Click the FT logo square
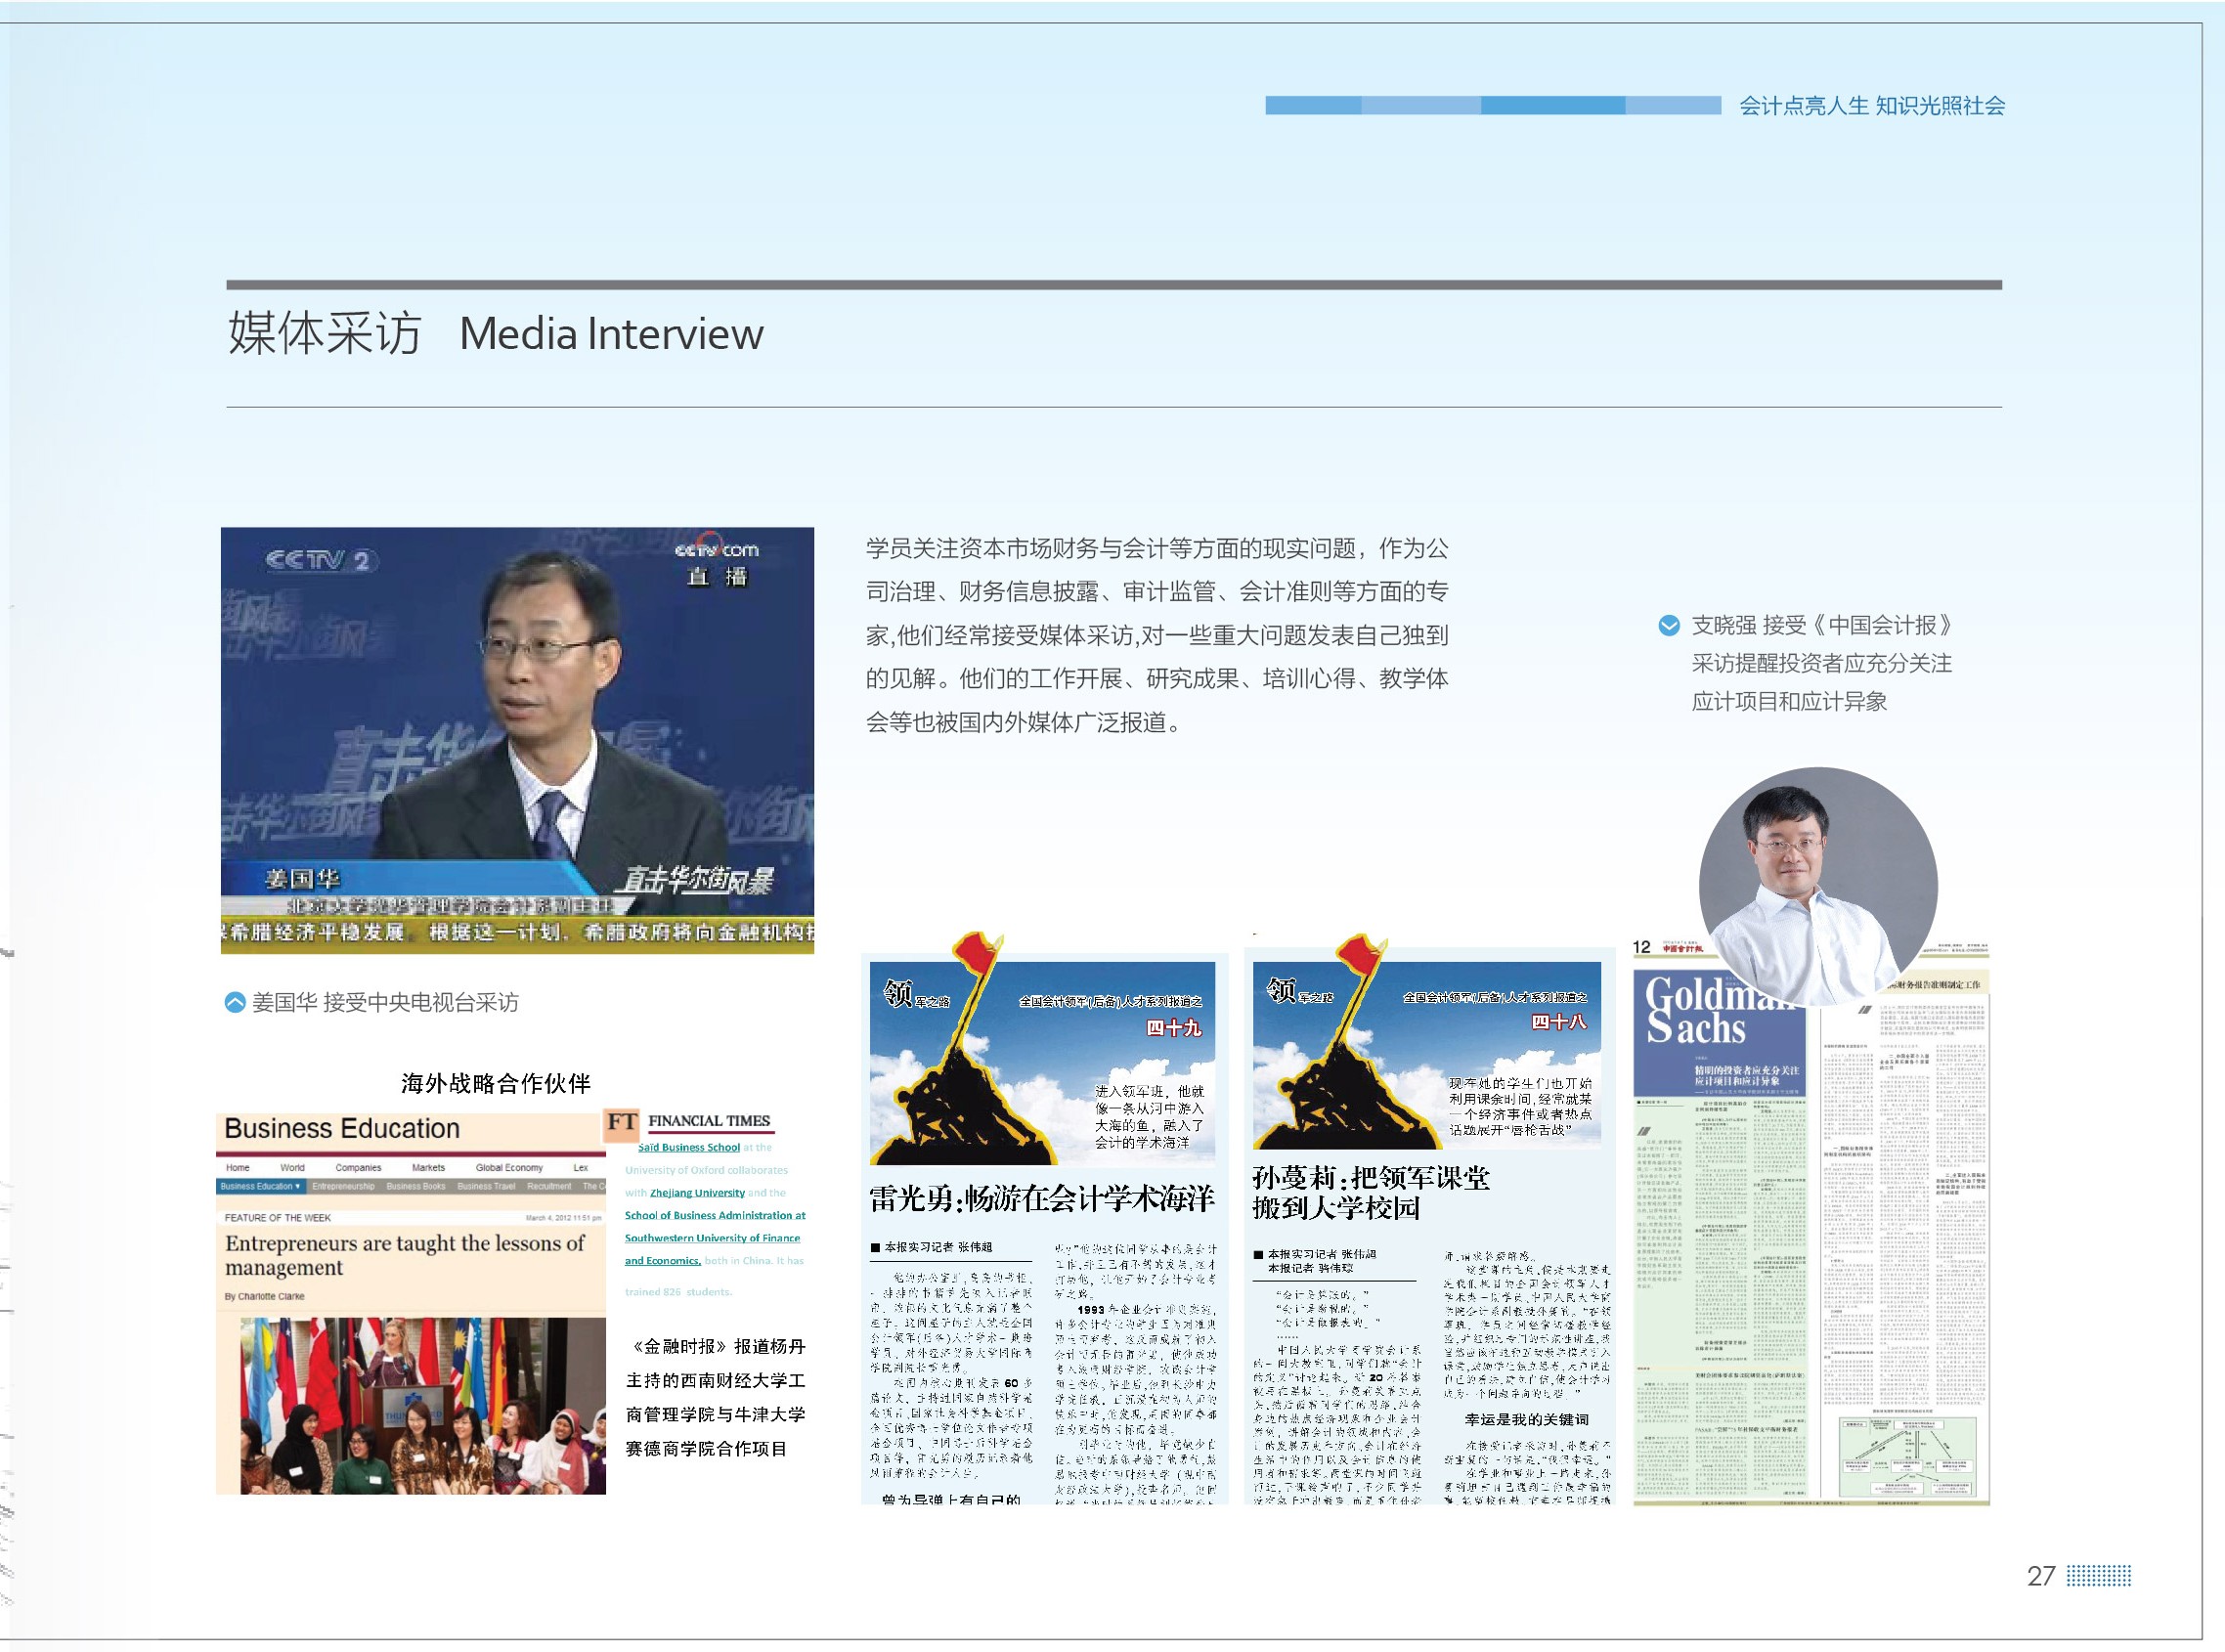 click(621, 1123)
